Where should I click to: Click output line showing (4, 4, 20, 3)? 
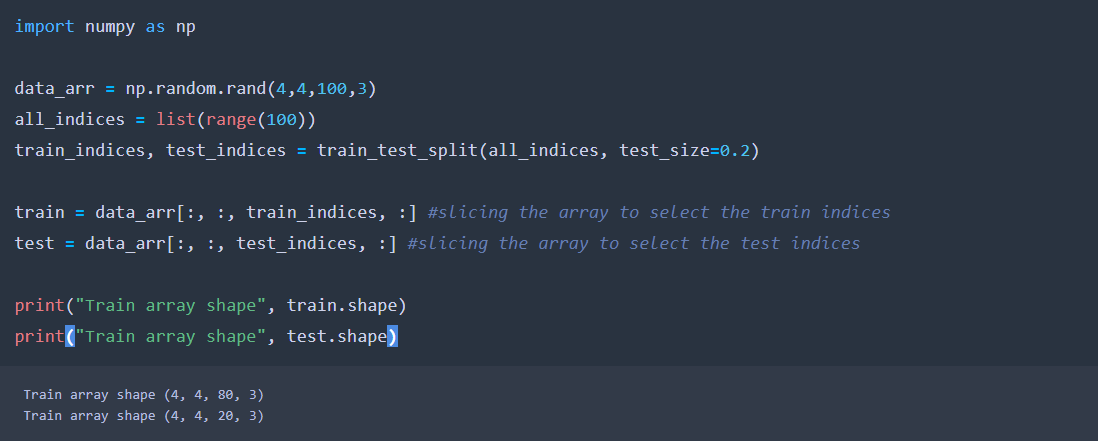(x=144, y=416)
